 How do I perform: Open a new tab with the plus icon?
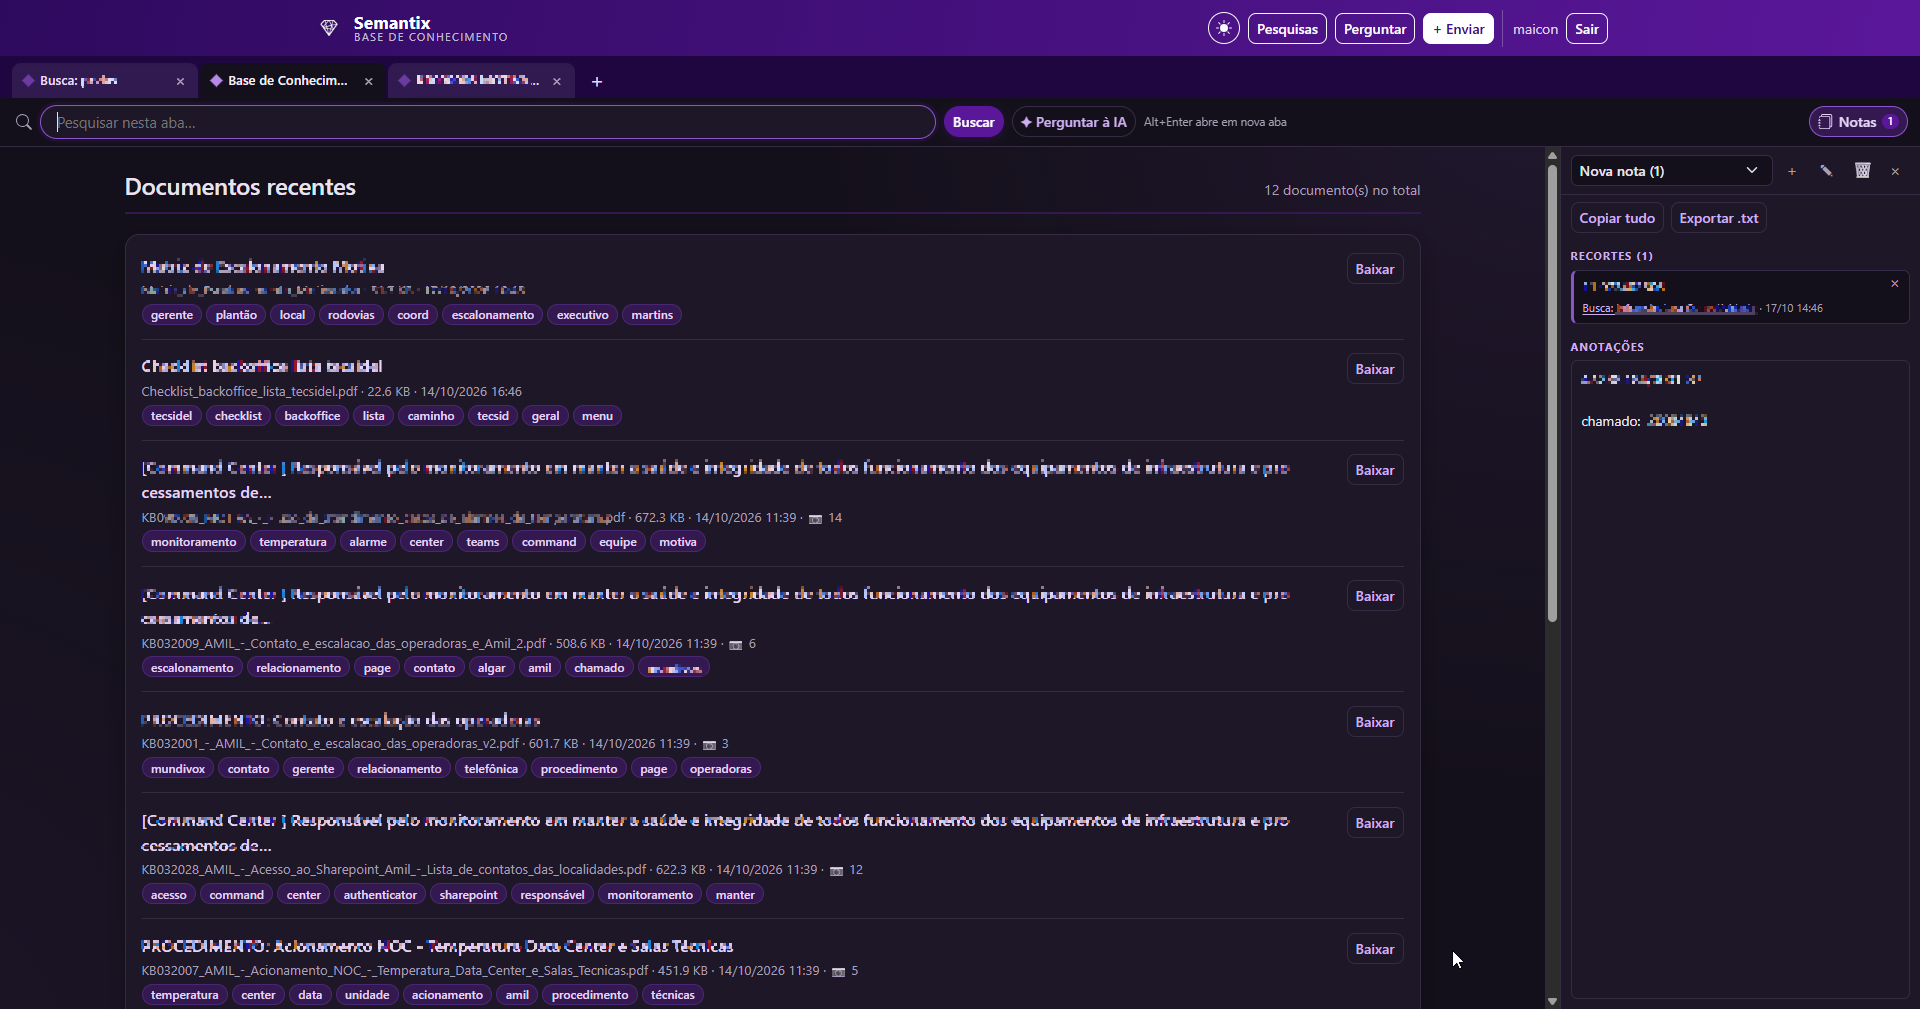(597, 82)
